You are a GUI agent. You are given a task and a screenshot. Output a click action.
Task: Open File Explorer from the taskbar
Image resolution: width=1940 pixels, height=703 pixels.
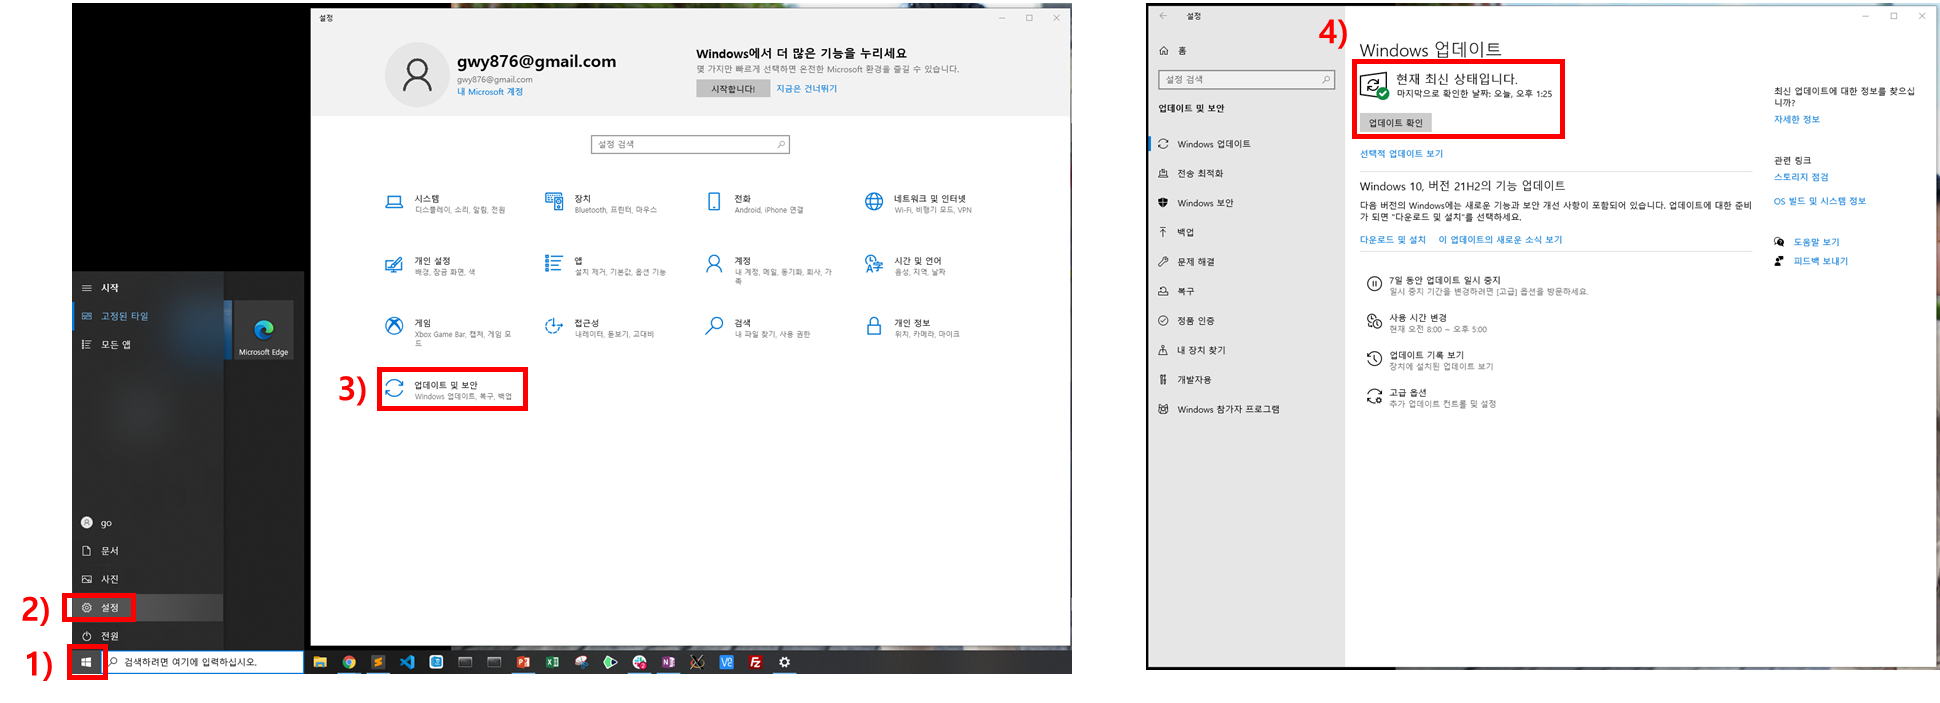pyautogui.click(x=320, y=662)
